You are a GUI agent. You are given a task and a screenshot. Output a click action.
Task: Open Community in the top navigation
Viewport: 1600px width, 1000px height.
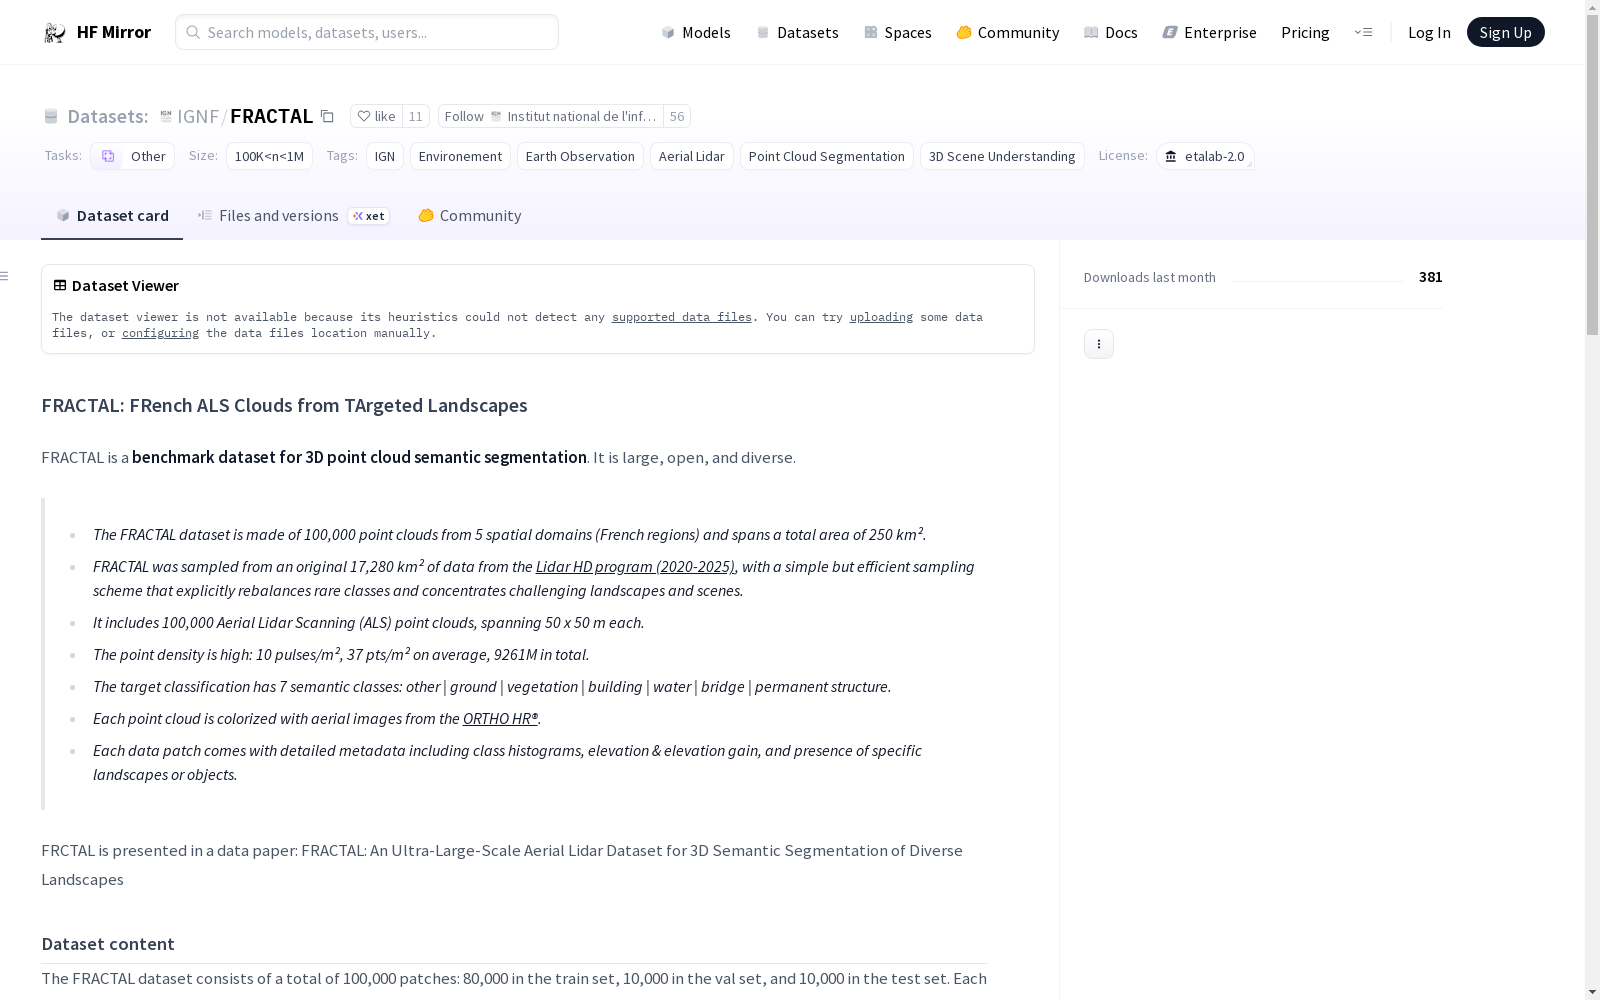[1008, 32]
